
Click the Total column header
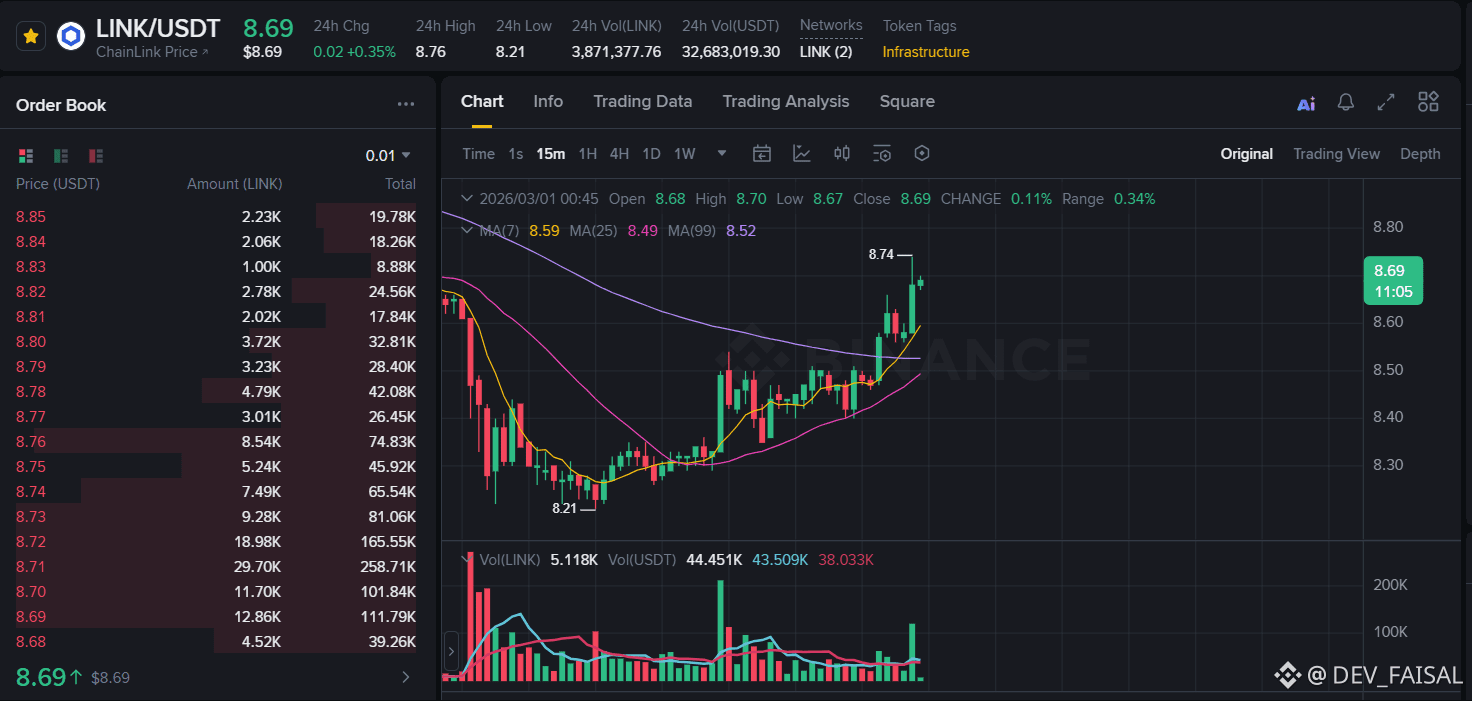point(400,183)
